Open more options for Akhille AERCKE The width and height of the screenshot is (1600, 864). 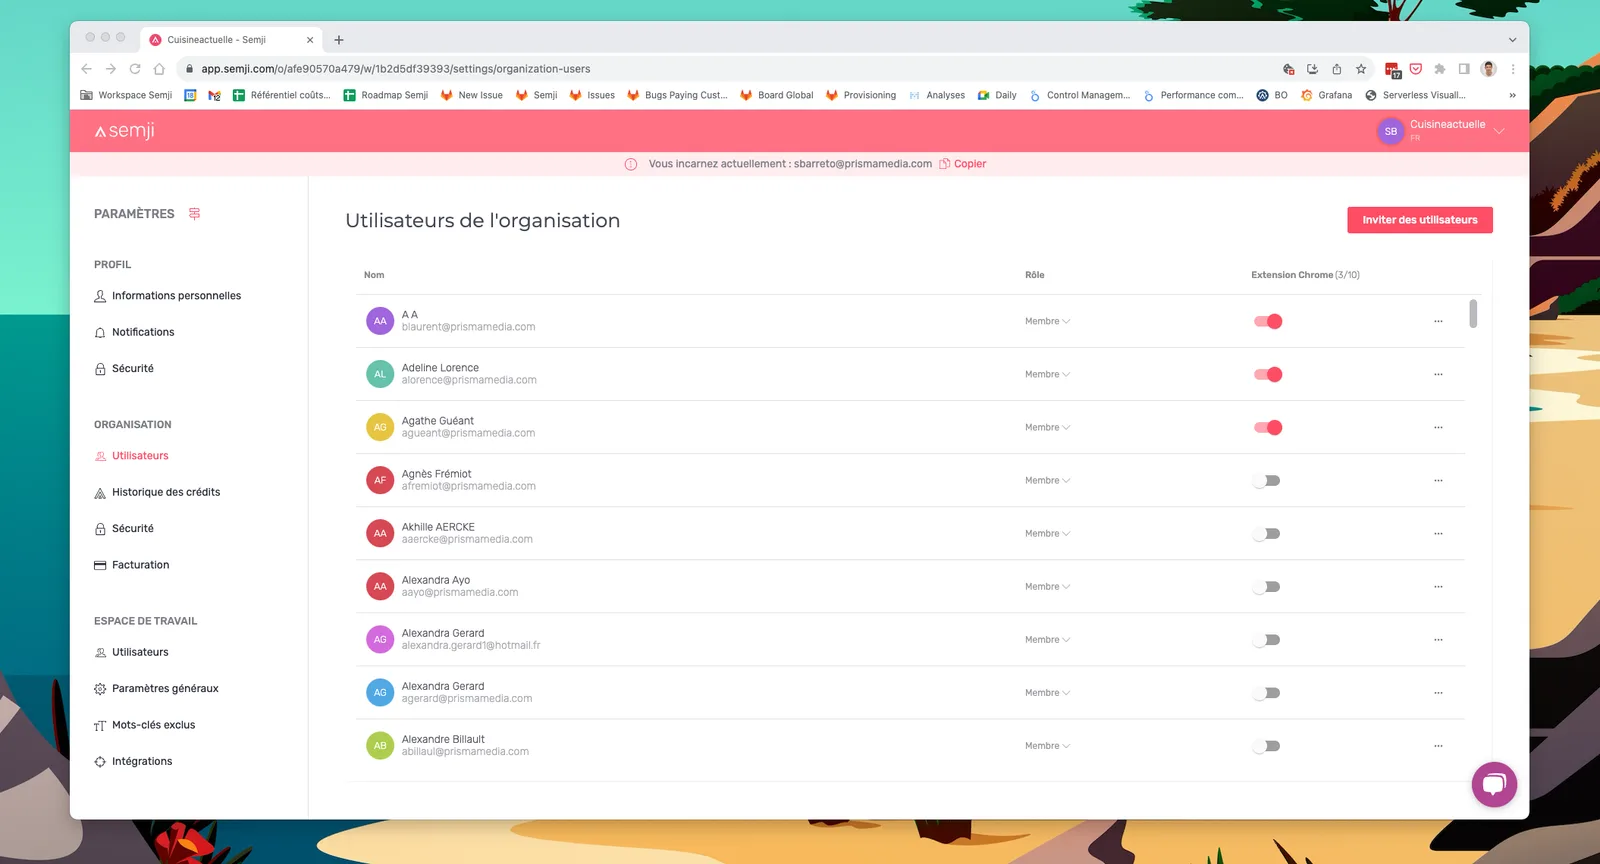pyautogui.click(x=1438, y=533)
